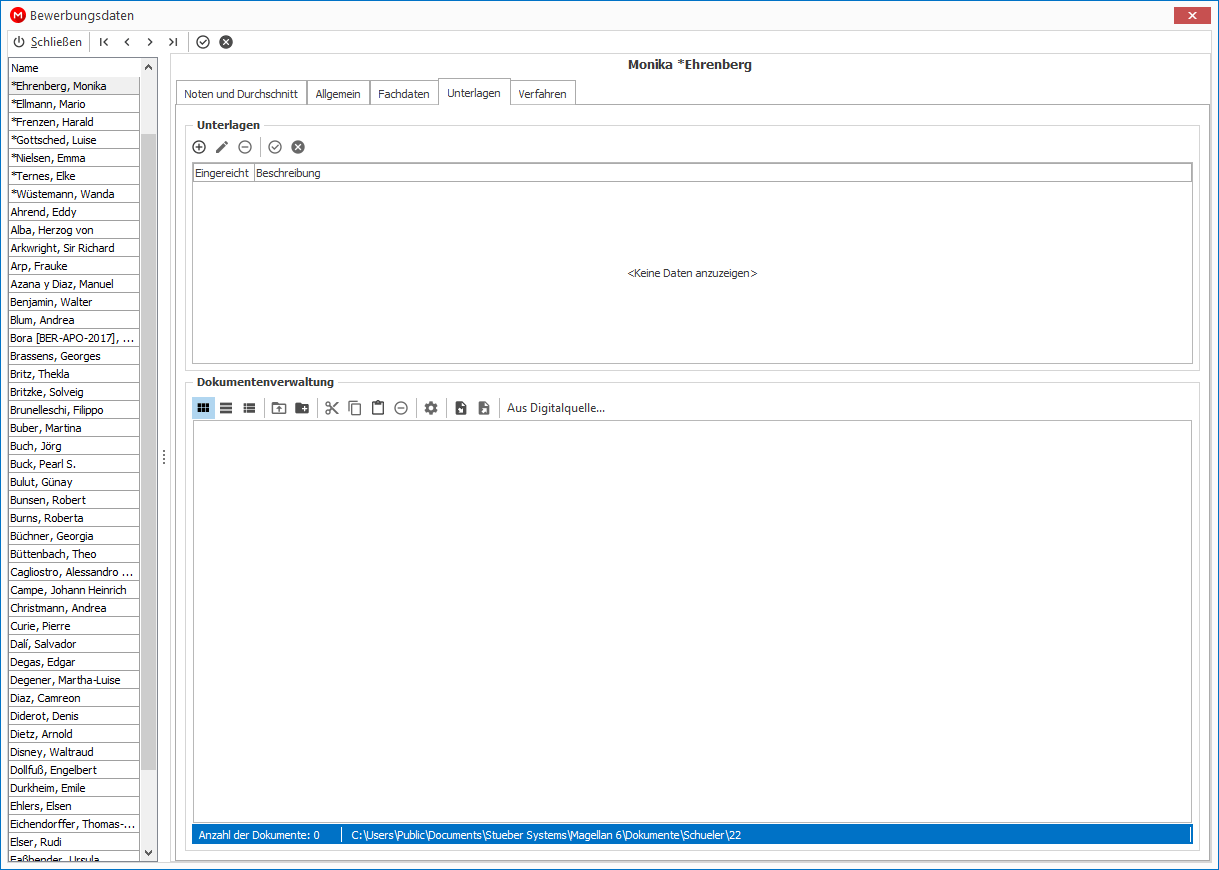Open the Noten und Durchschnitt tab
The height and width of the screenshot is (870, 1219).
coord(241,93)
